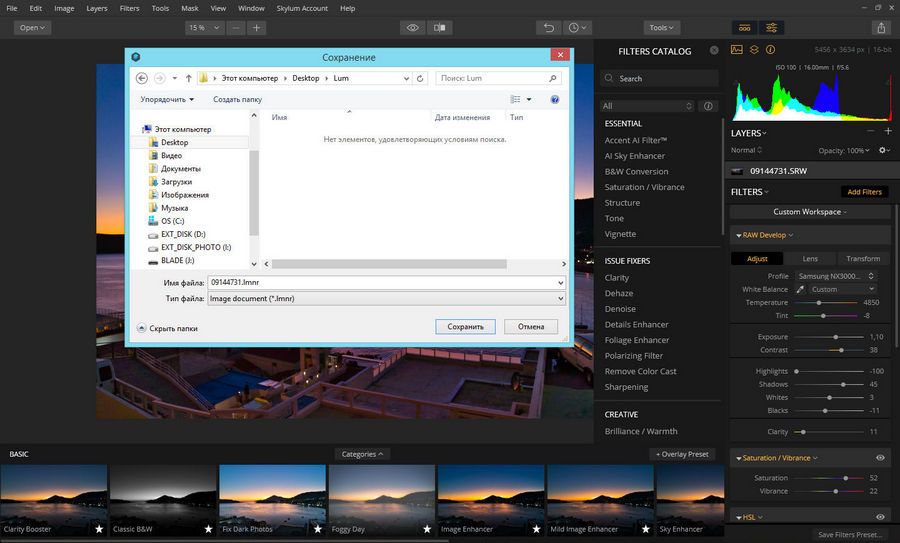Click Save Filters Preset button
This screenshot has height=543, width=900.
850,534
